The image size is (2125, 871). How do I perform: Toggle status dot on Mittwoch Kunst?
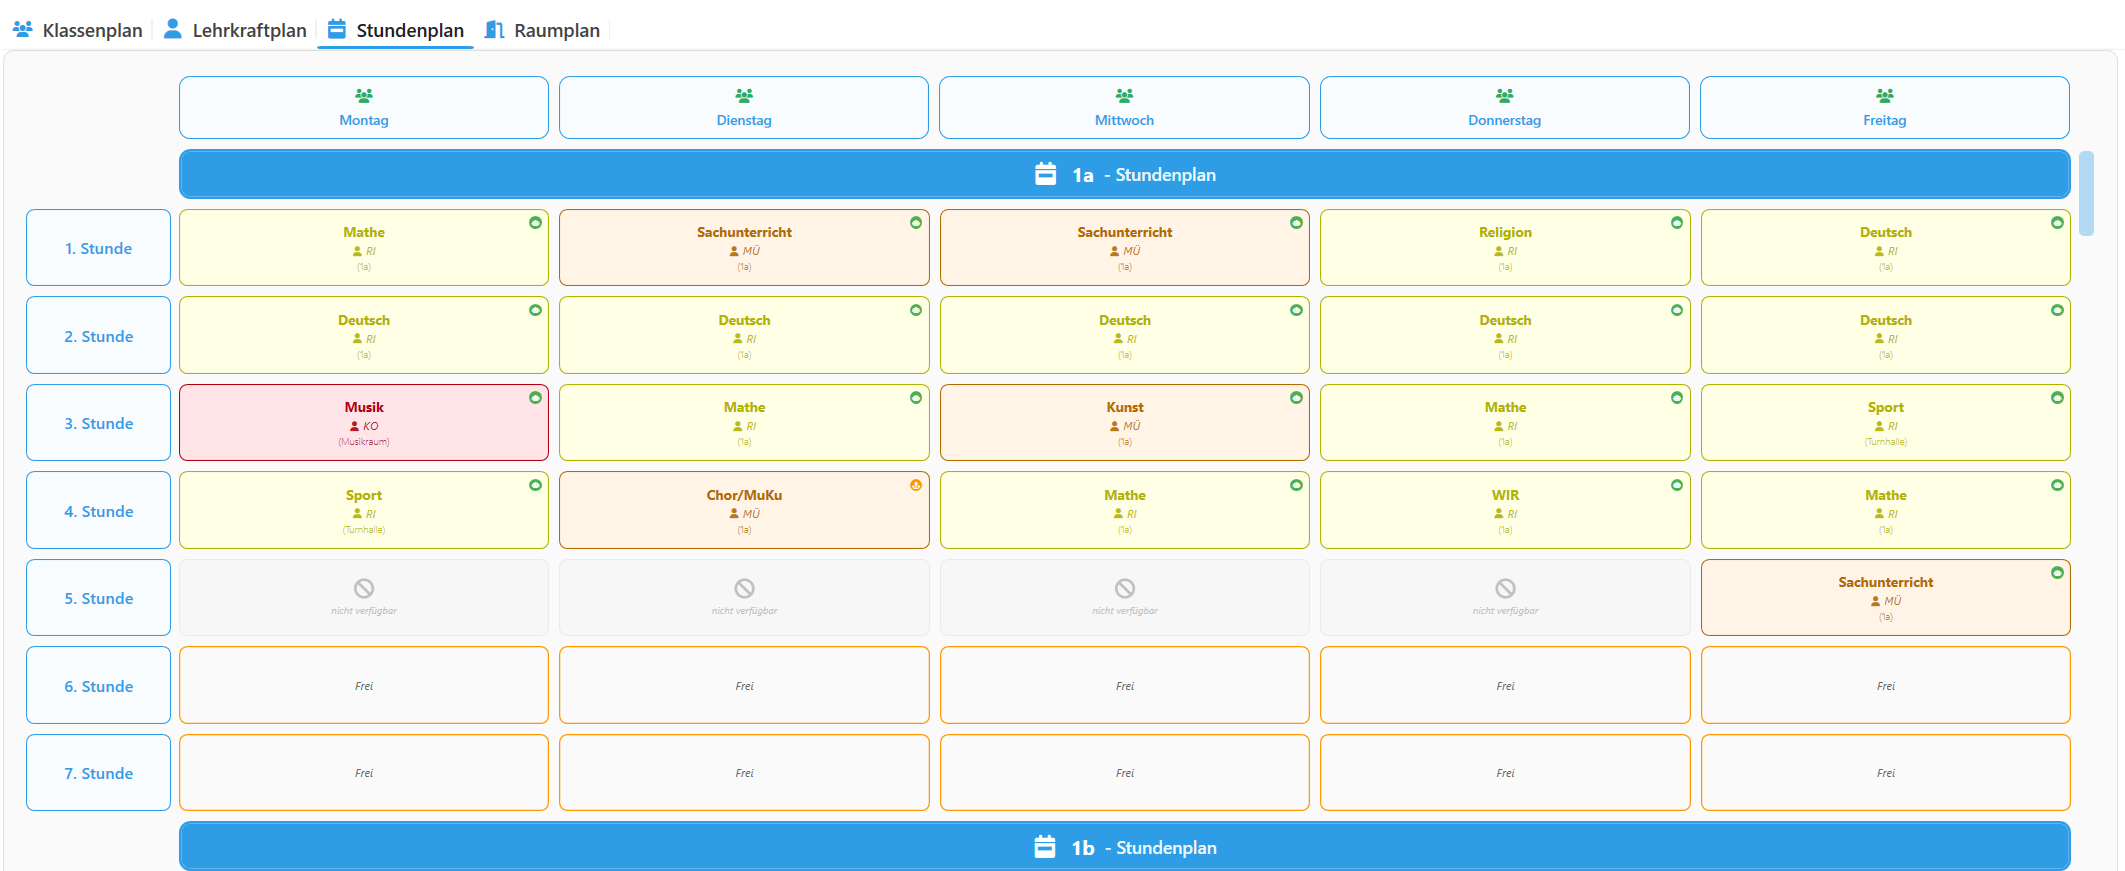(1297, 398)
